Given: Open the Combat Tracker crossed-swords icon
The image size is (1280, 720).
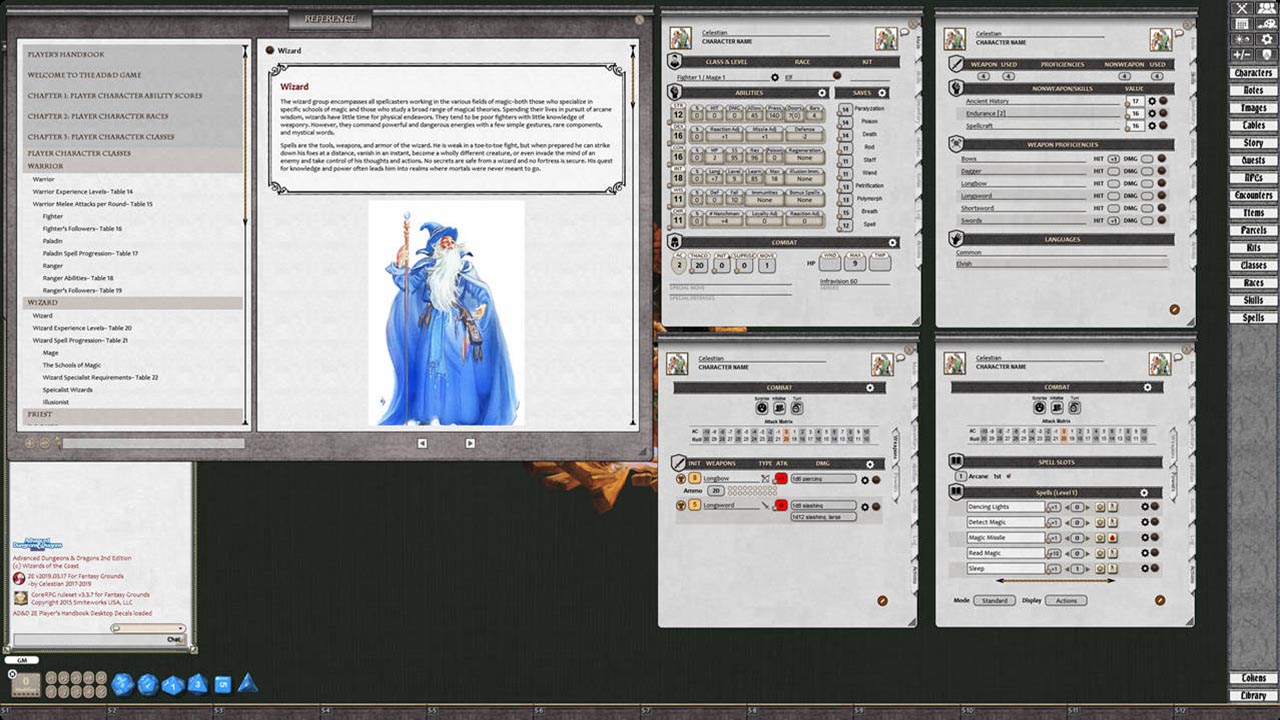Looking at the screenshot, I should coord(1242,8).
